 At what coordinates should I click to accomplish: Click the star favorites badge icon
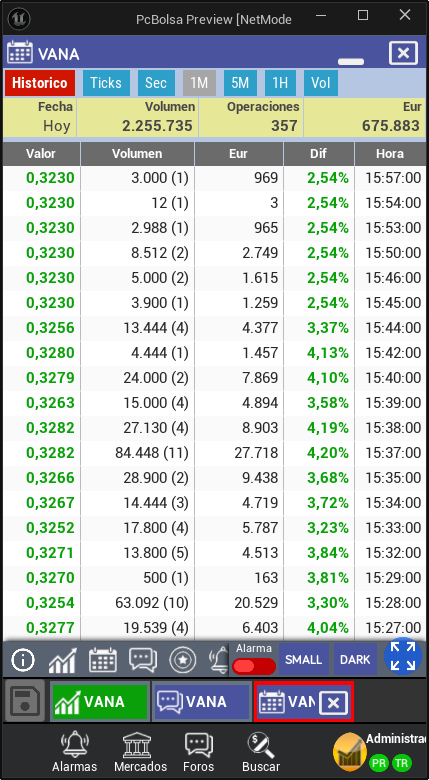tap(183, 660)
